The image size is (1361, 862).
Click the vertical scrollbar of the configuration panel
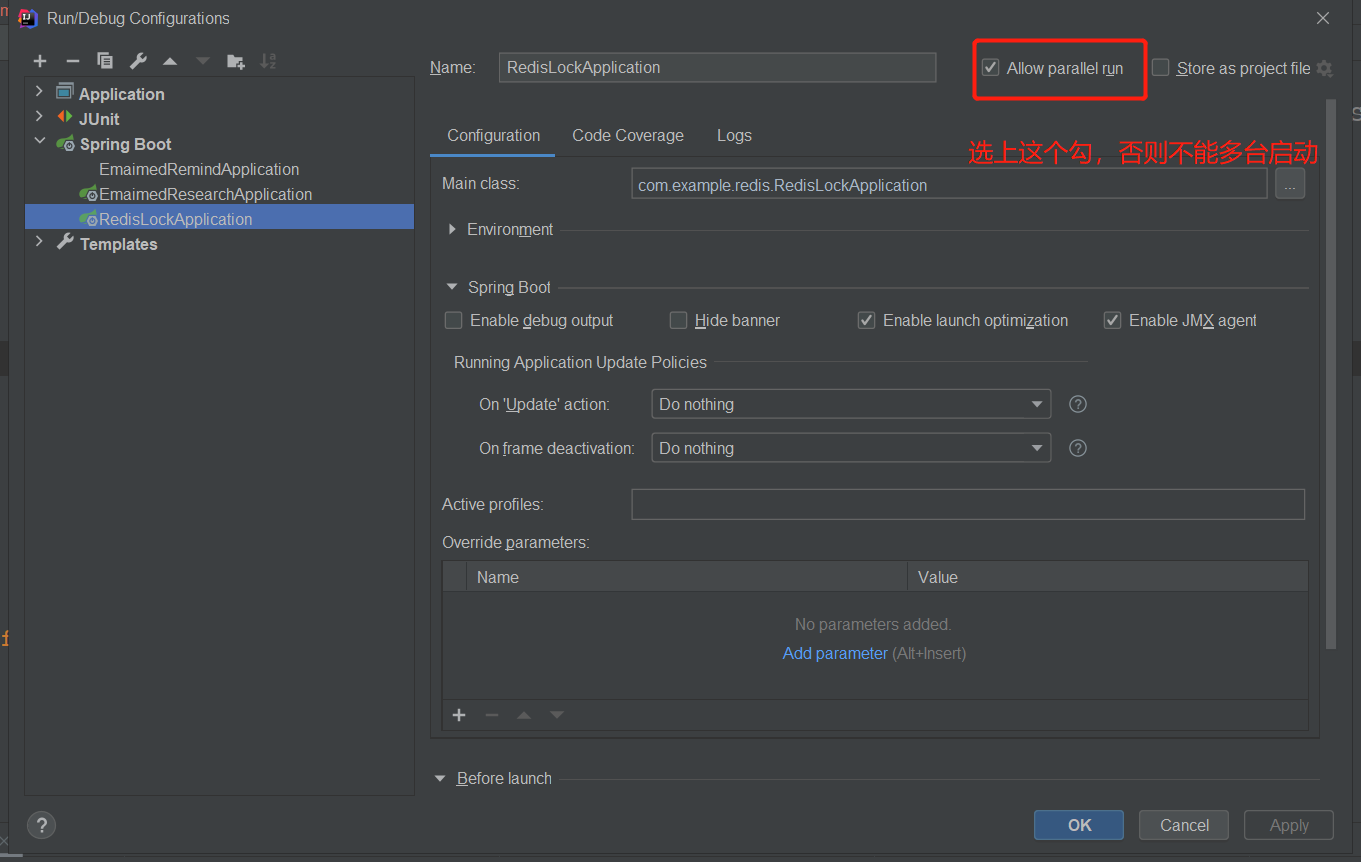(x=1330, y=375)
